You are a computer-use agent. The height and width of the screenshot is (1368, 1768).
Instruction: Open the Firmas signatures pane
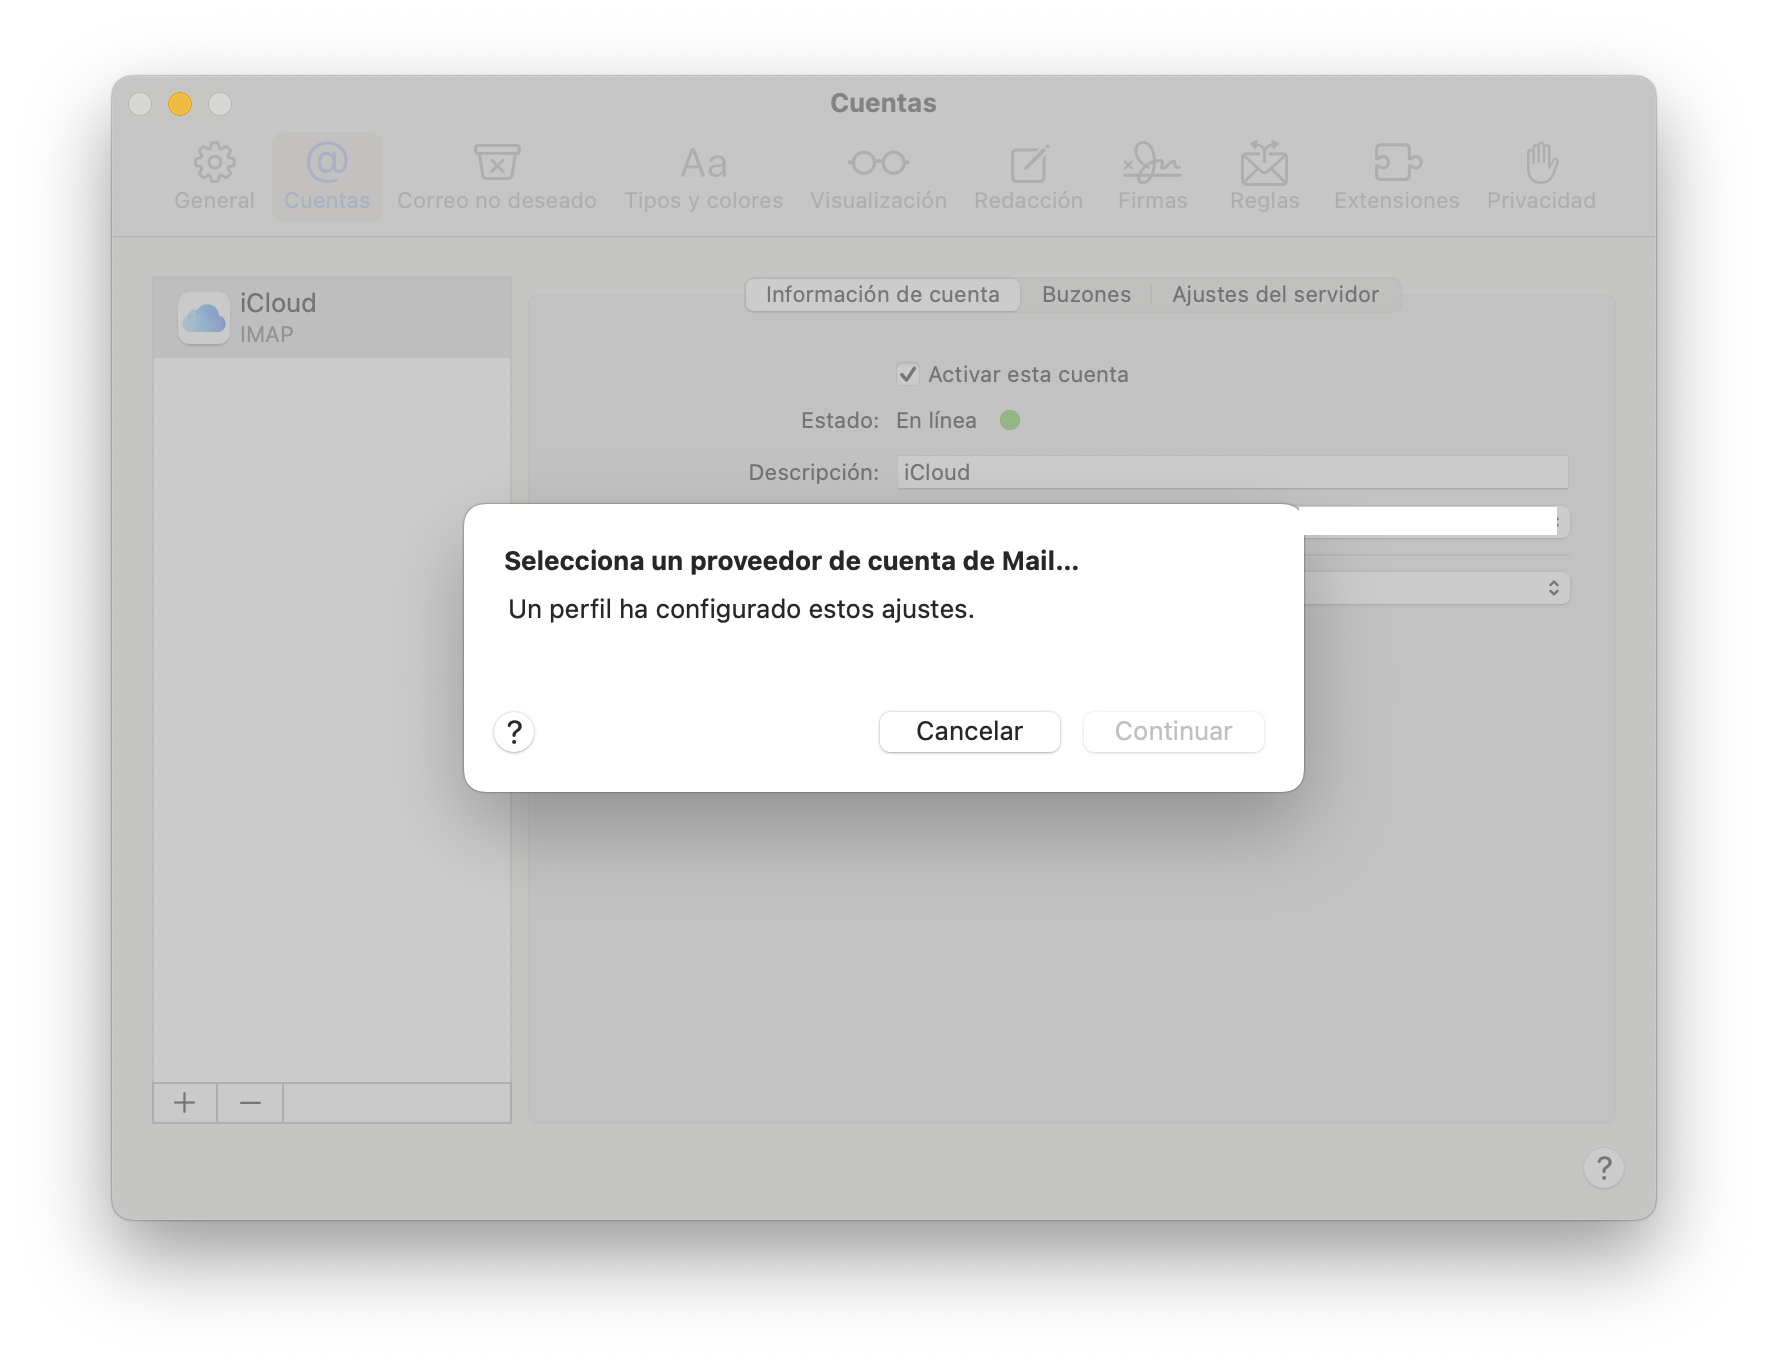(1152, 177)
